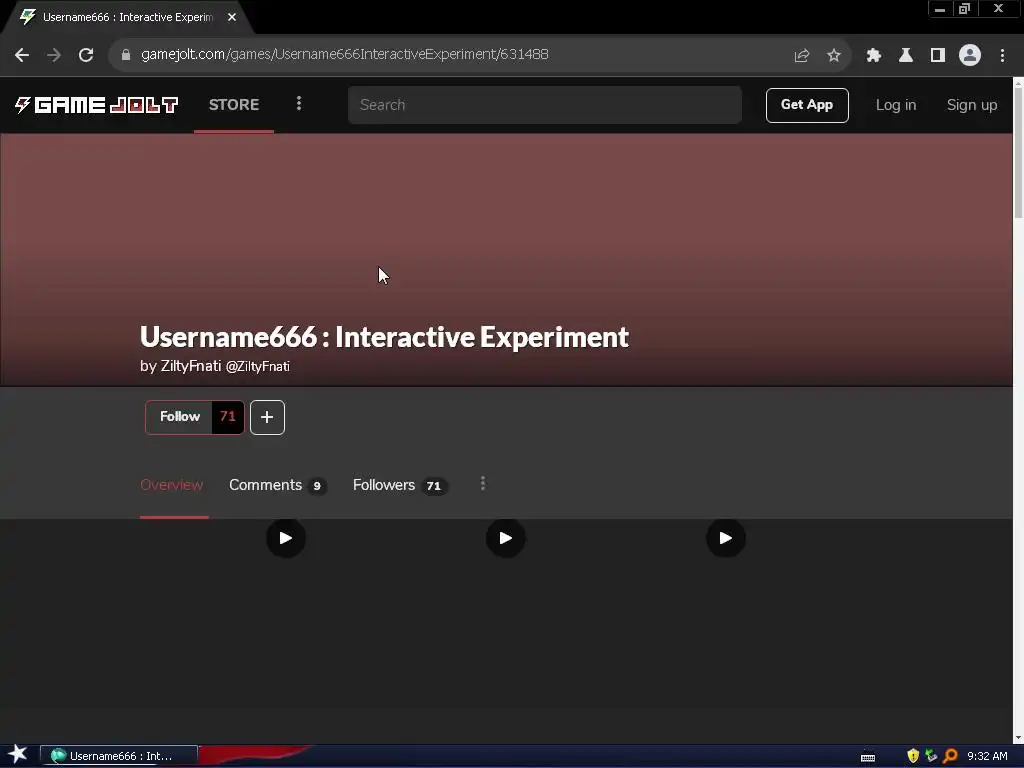
Task: Minimize the browser window
Action: point(940,9)
